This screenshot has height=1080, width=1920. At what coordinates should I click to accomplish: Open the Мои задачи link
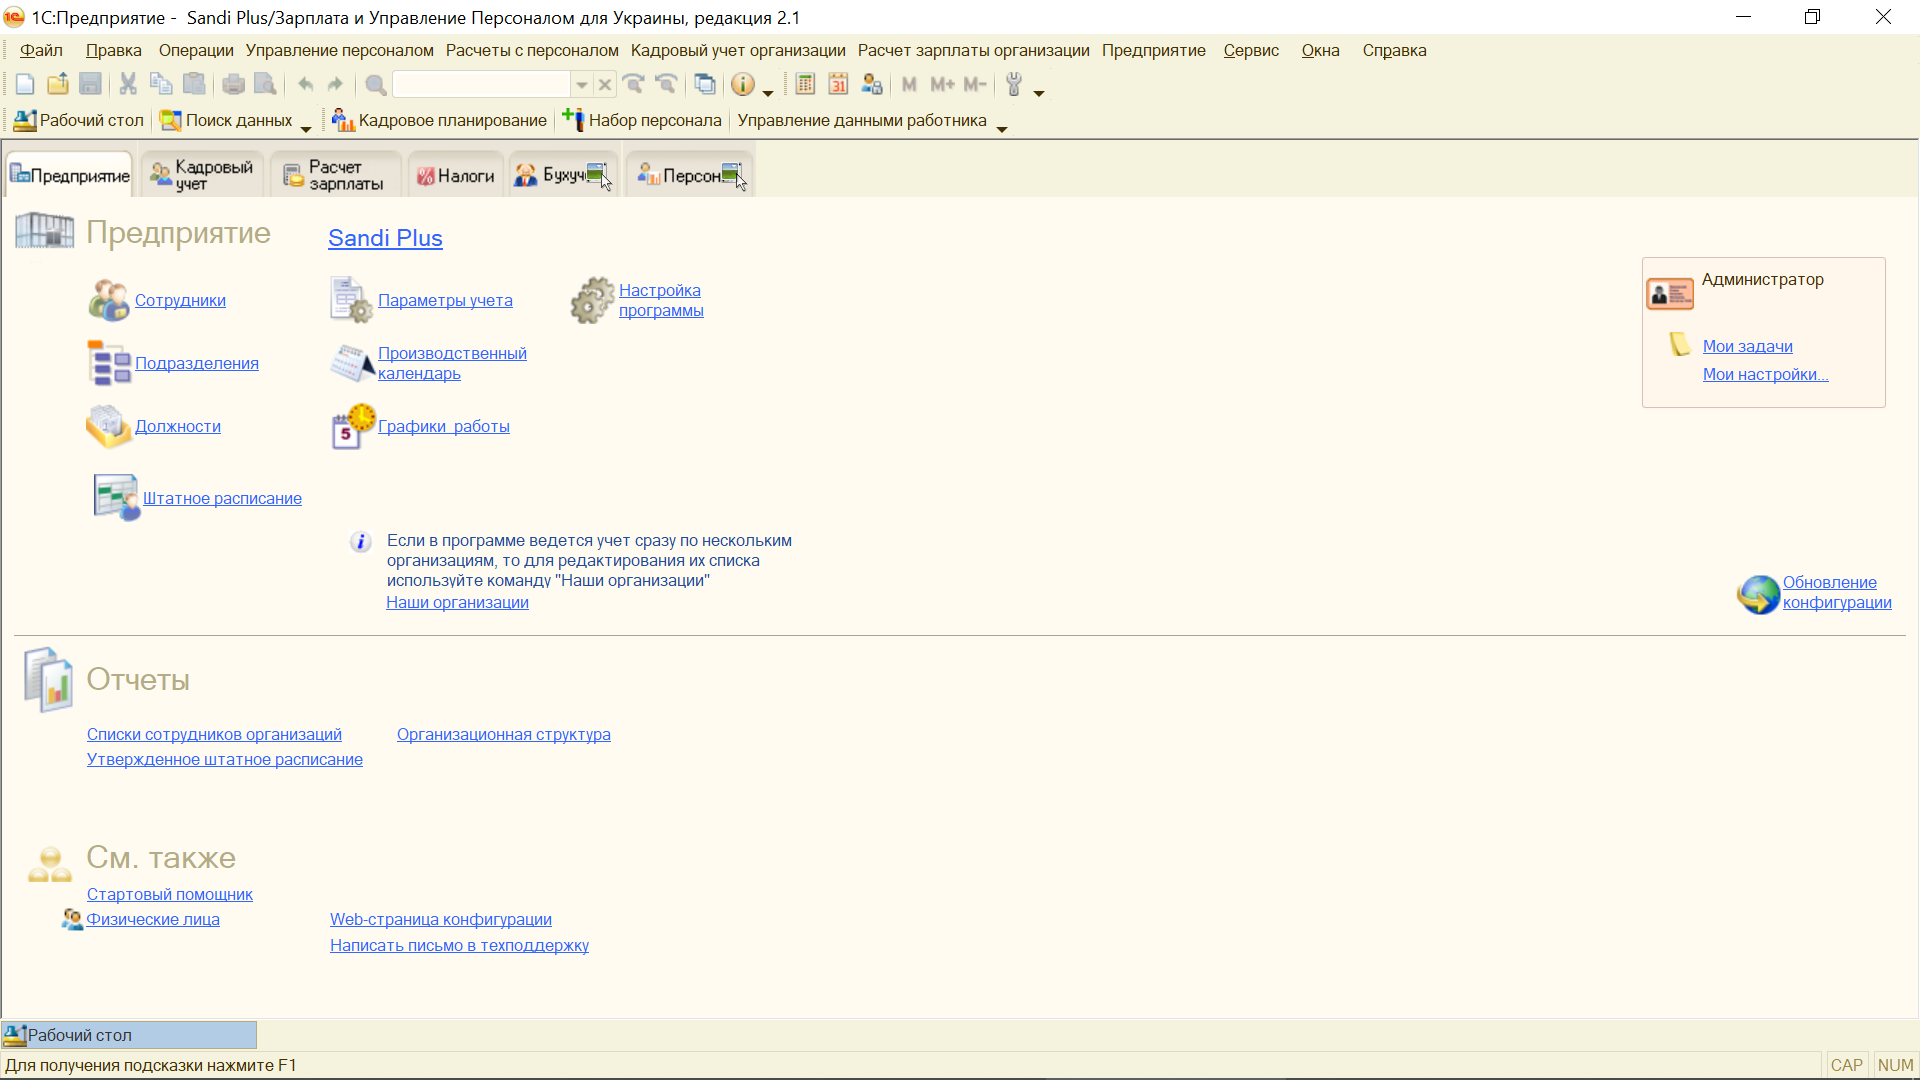[1747, 346]
